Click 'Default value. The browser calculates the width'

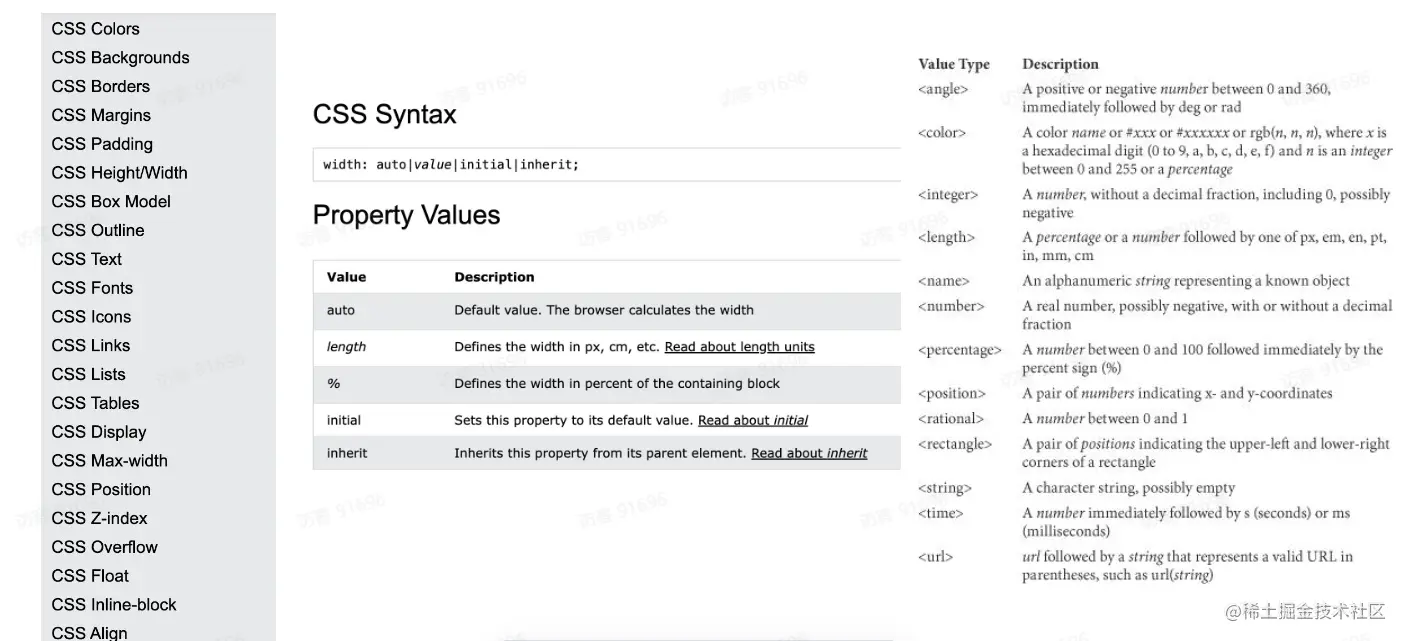click(604, 310)
